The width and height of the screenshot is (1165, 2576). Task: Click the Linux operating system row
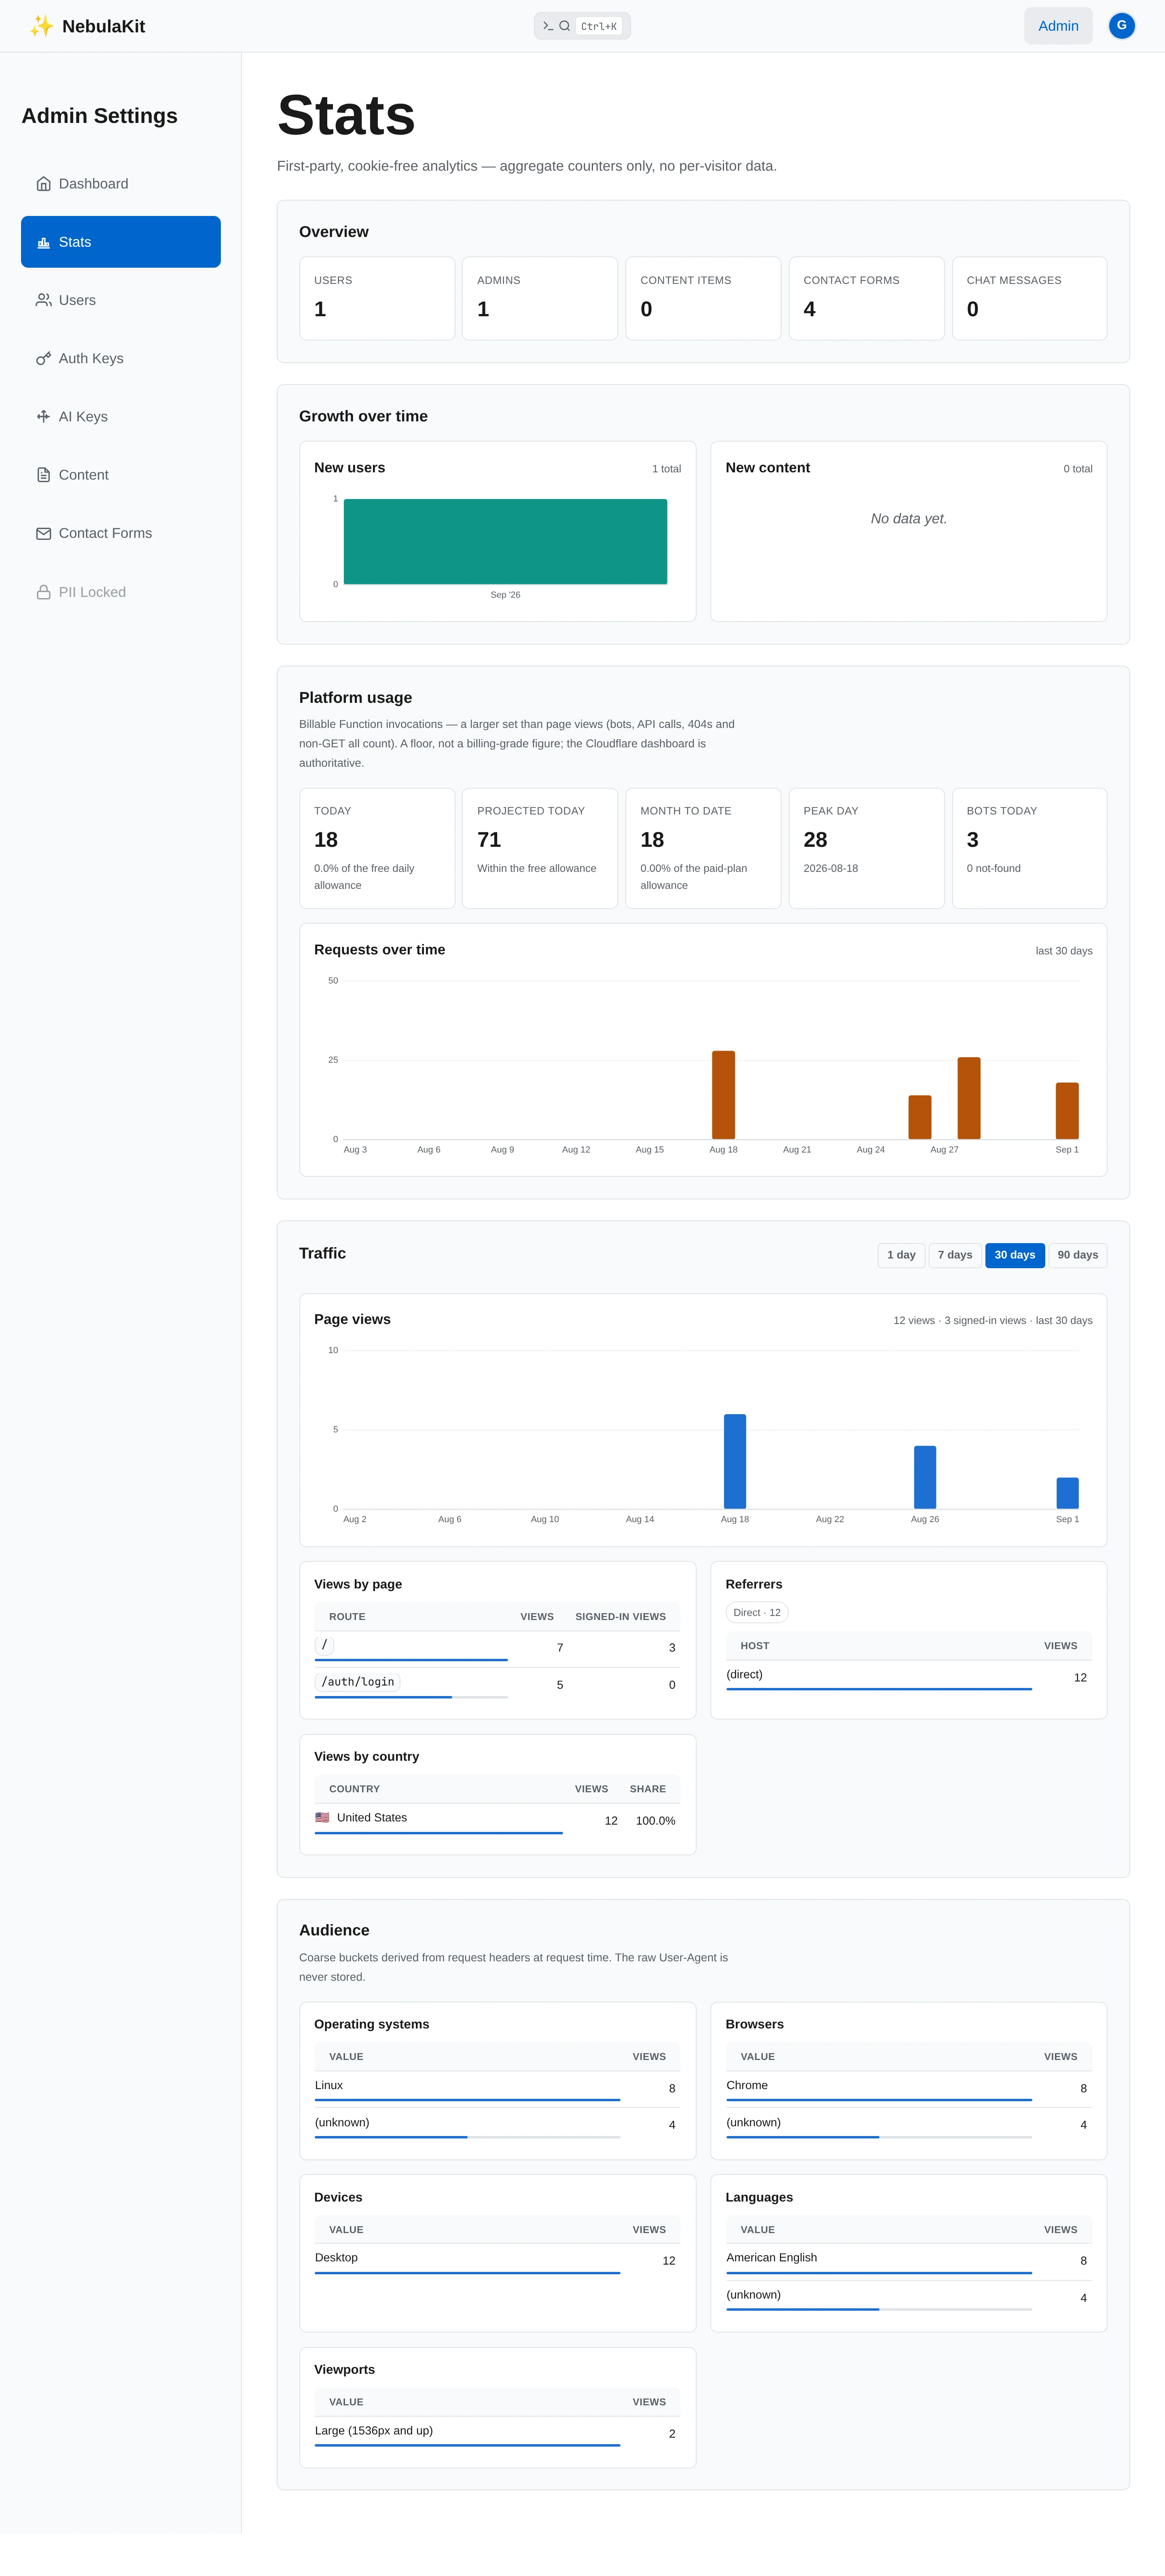click(x=497, y=2088)
